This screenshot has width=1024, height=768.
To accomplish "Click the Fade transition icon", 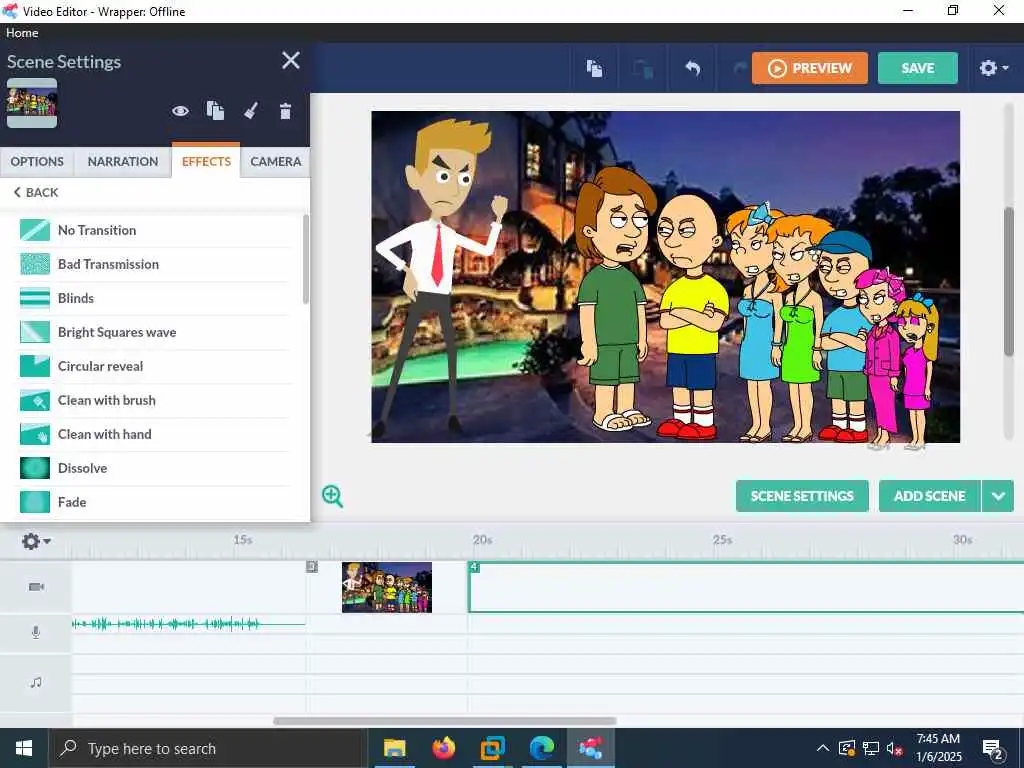I will 35,502.
